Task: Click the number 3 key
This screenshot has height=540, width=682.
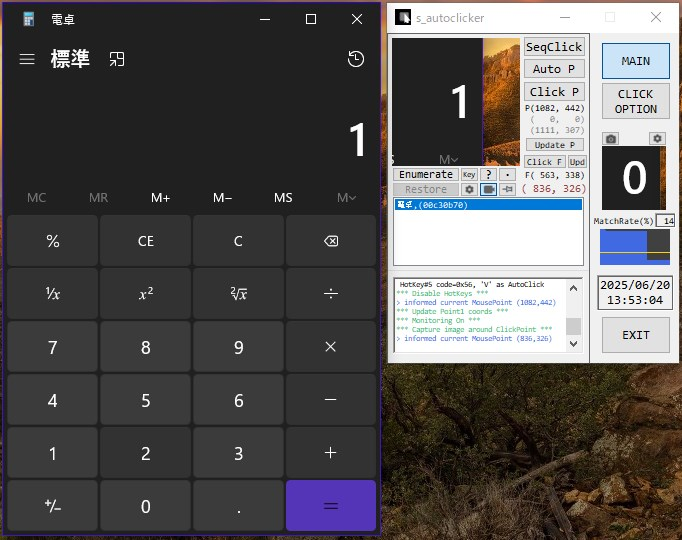Action: point(238,453)
